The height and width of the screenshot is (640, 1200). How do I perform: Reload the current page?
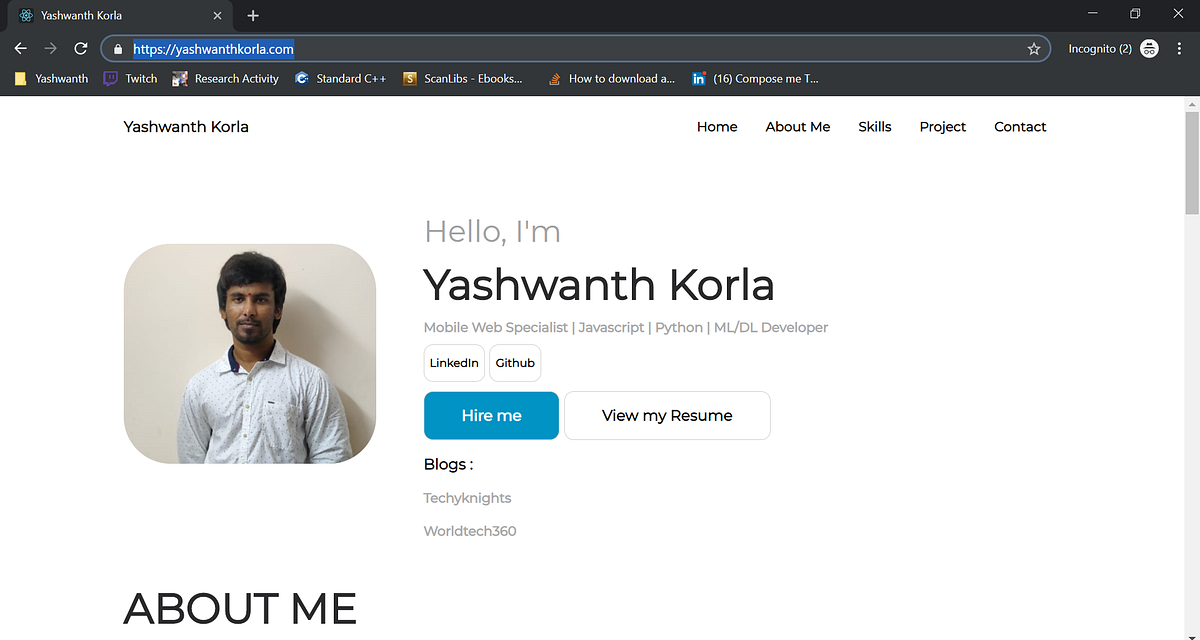(80, 48)
